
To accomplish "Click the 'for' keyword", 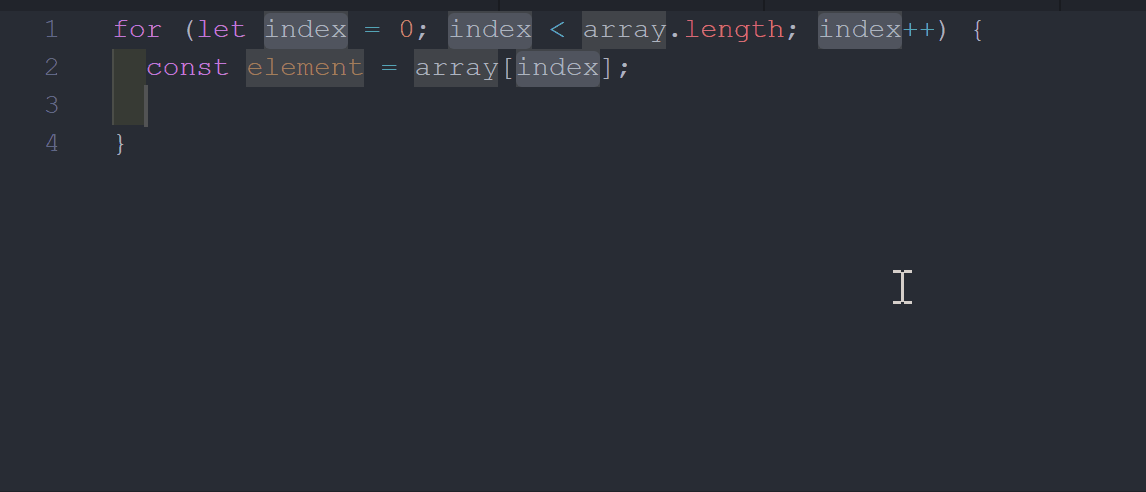I will (138, 30).
